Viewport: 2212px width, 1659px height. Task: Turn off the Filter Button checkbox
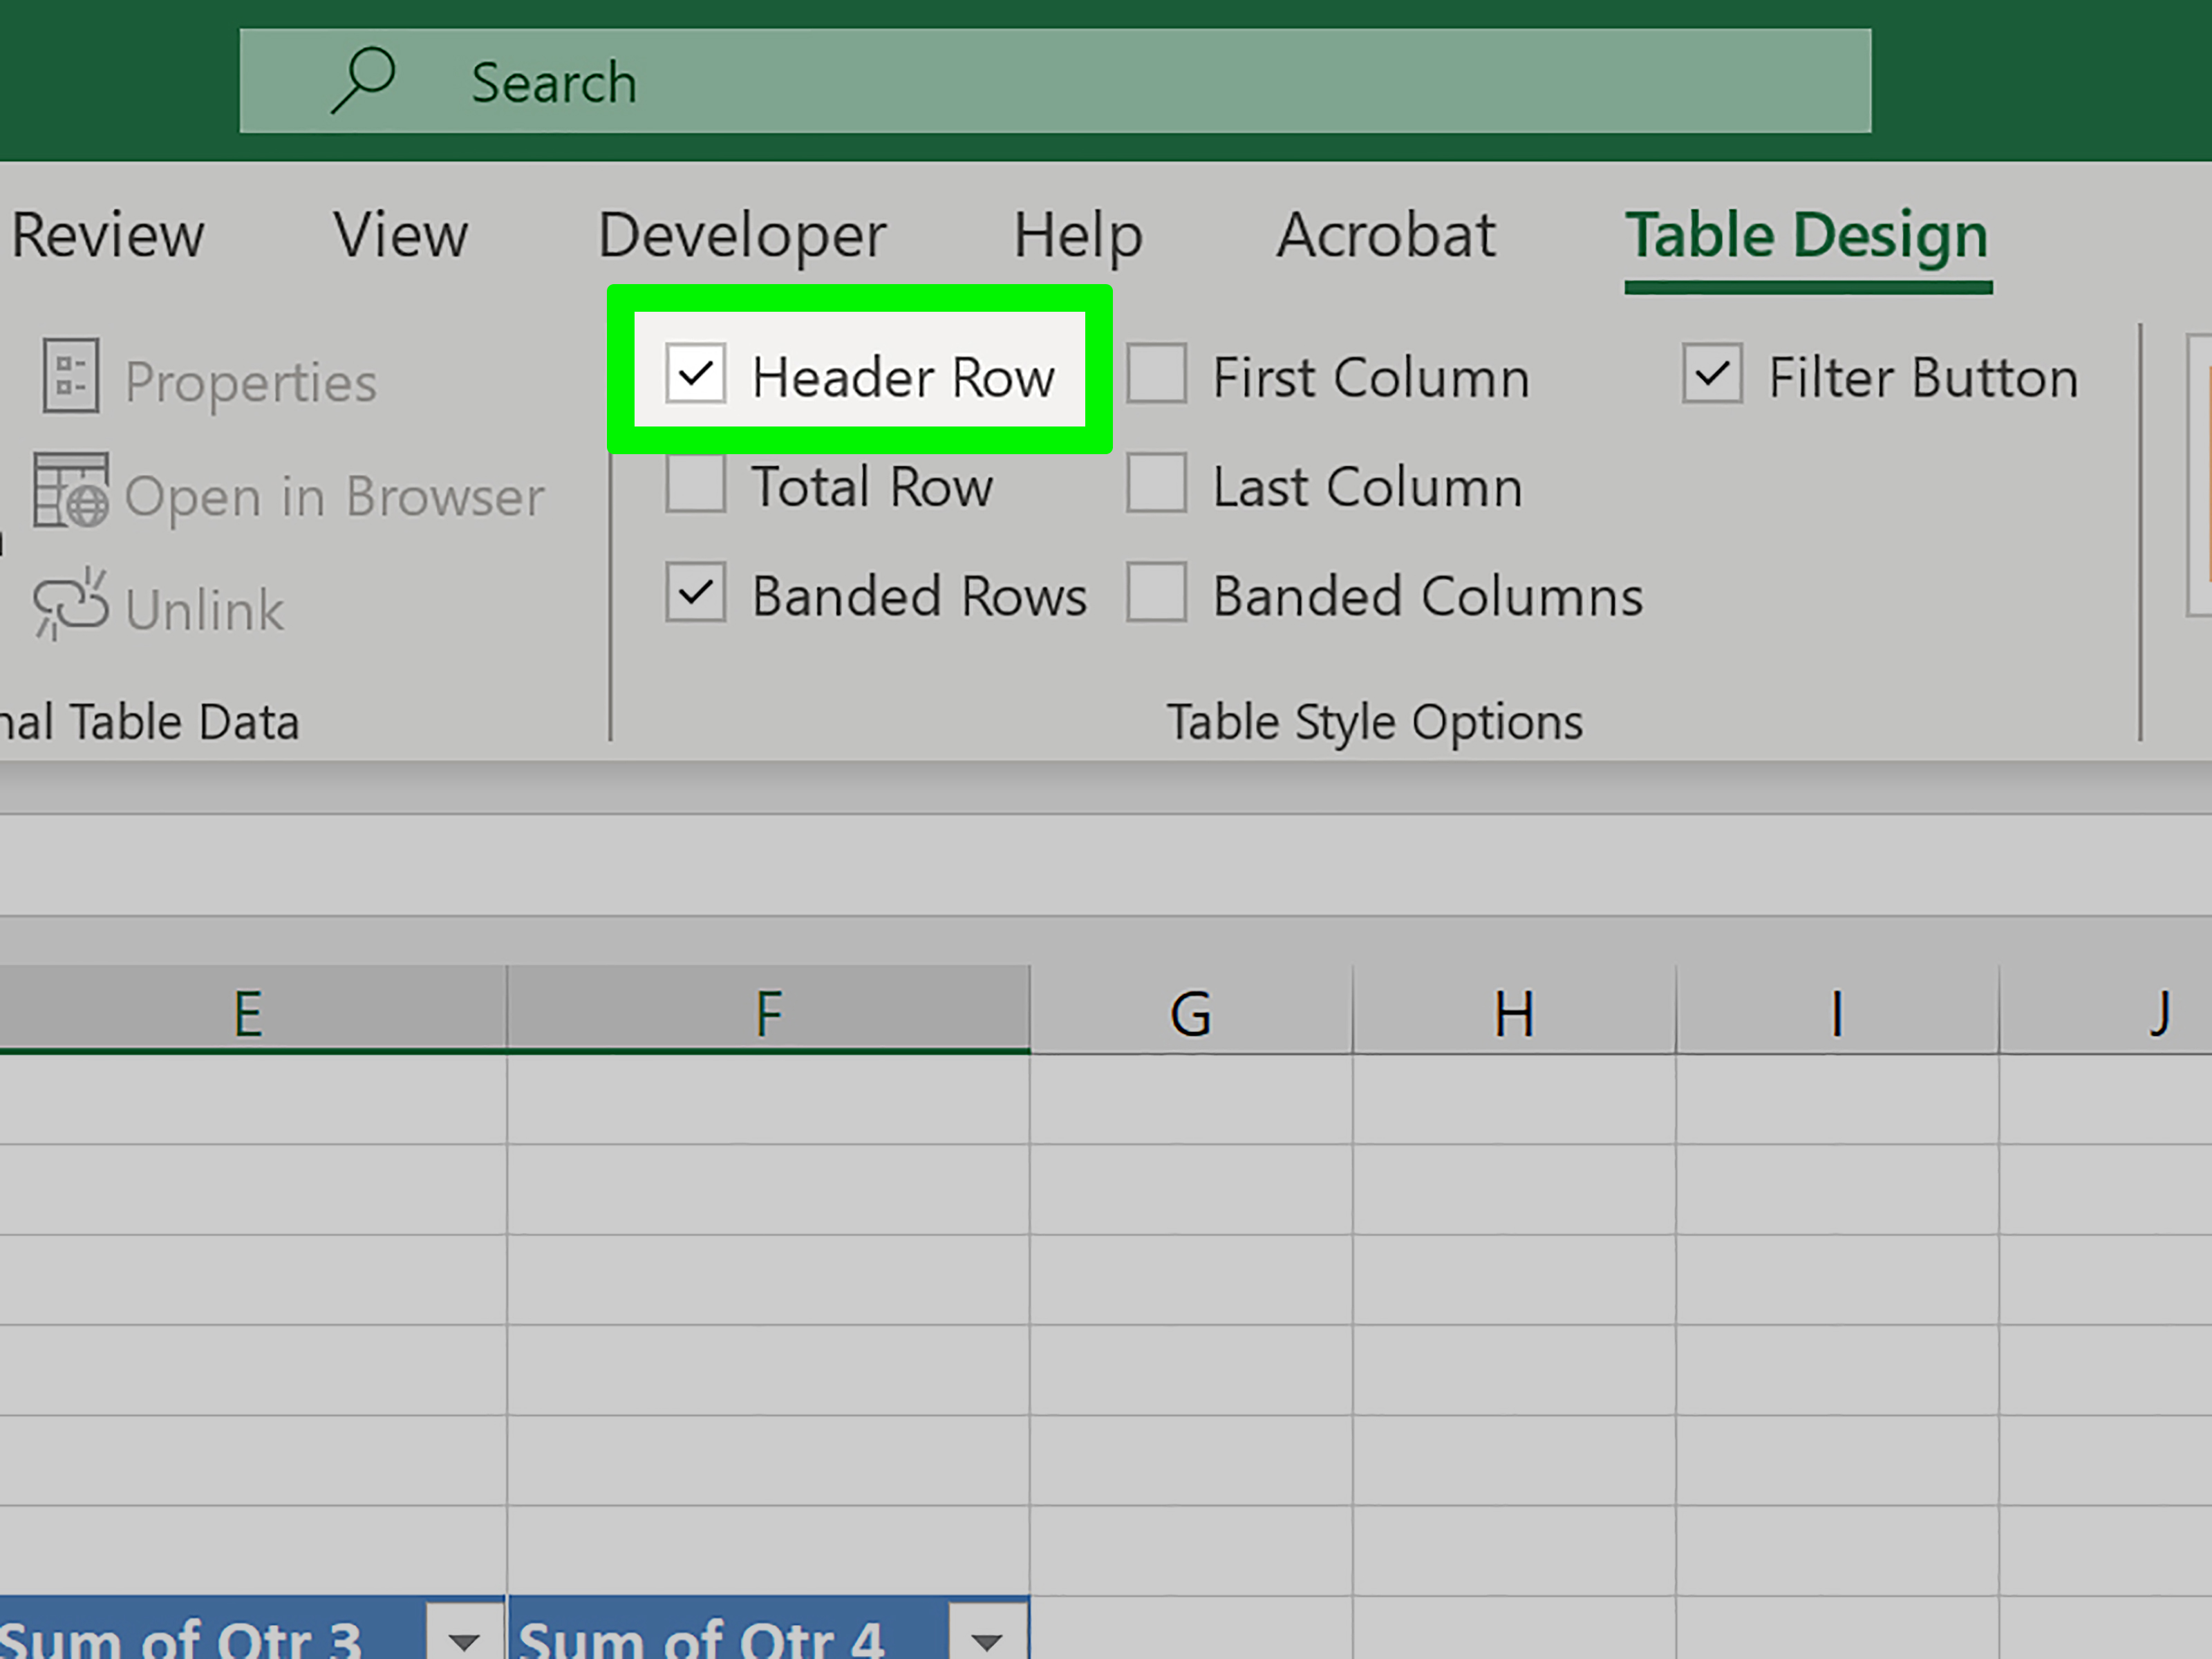(1712, 374)
